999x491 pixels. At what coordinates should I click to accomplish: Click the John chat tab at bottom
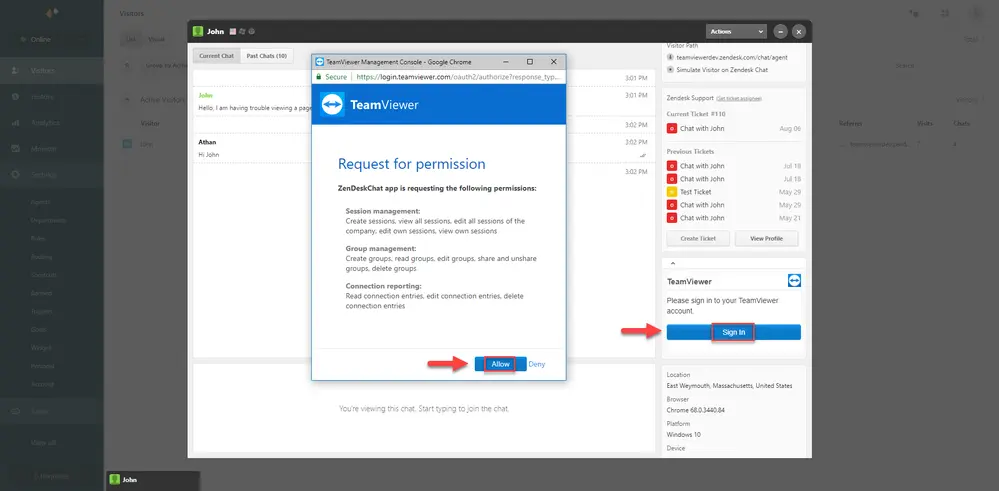(x=152, y=480)
